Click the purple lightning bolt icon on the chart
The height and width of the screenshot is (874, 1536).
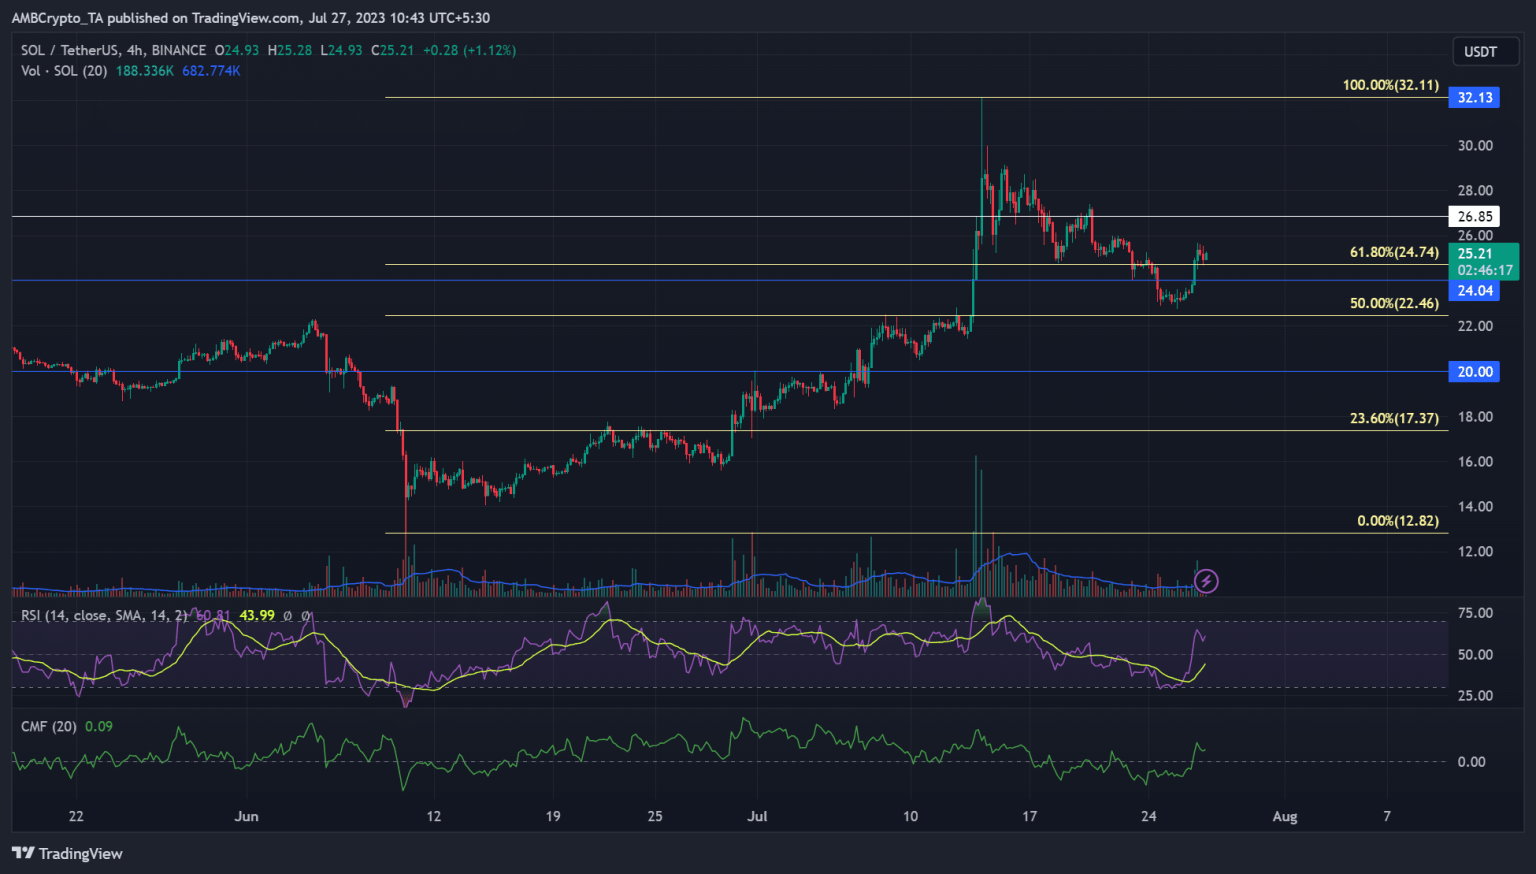[x=1206, y=581]
